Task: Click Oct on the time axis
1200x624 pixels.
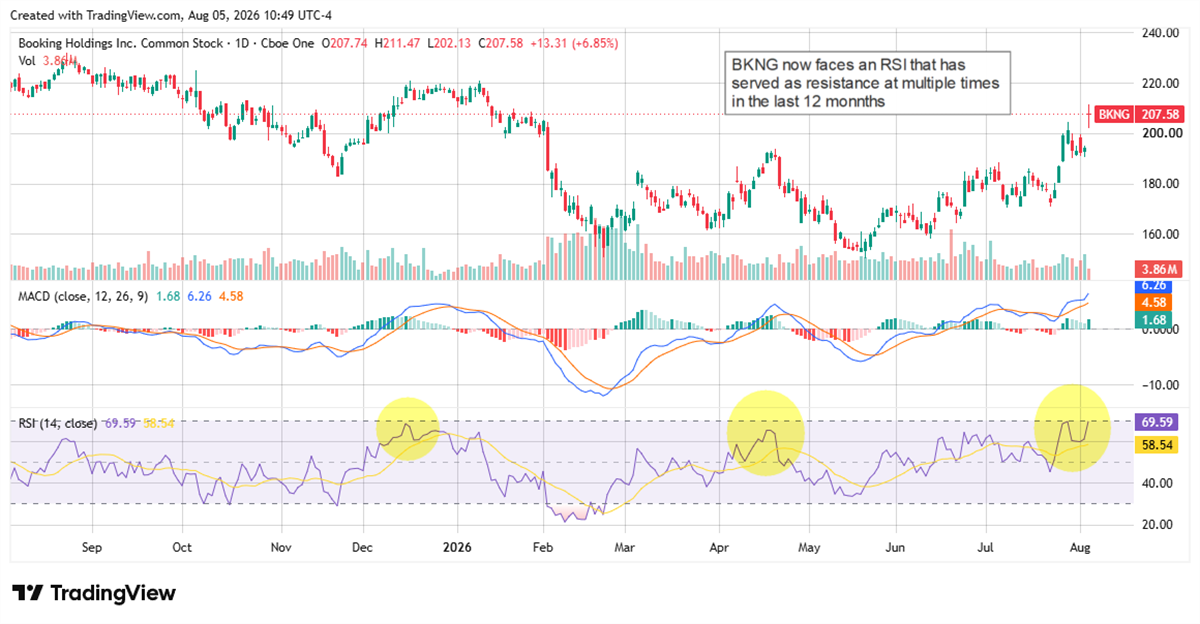Action: pyautogui.click(x=183, y=548)
